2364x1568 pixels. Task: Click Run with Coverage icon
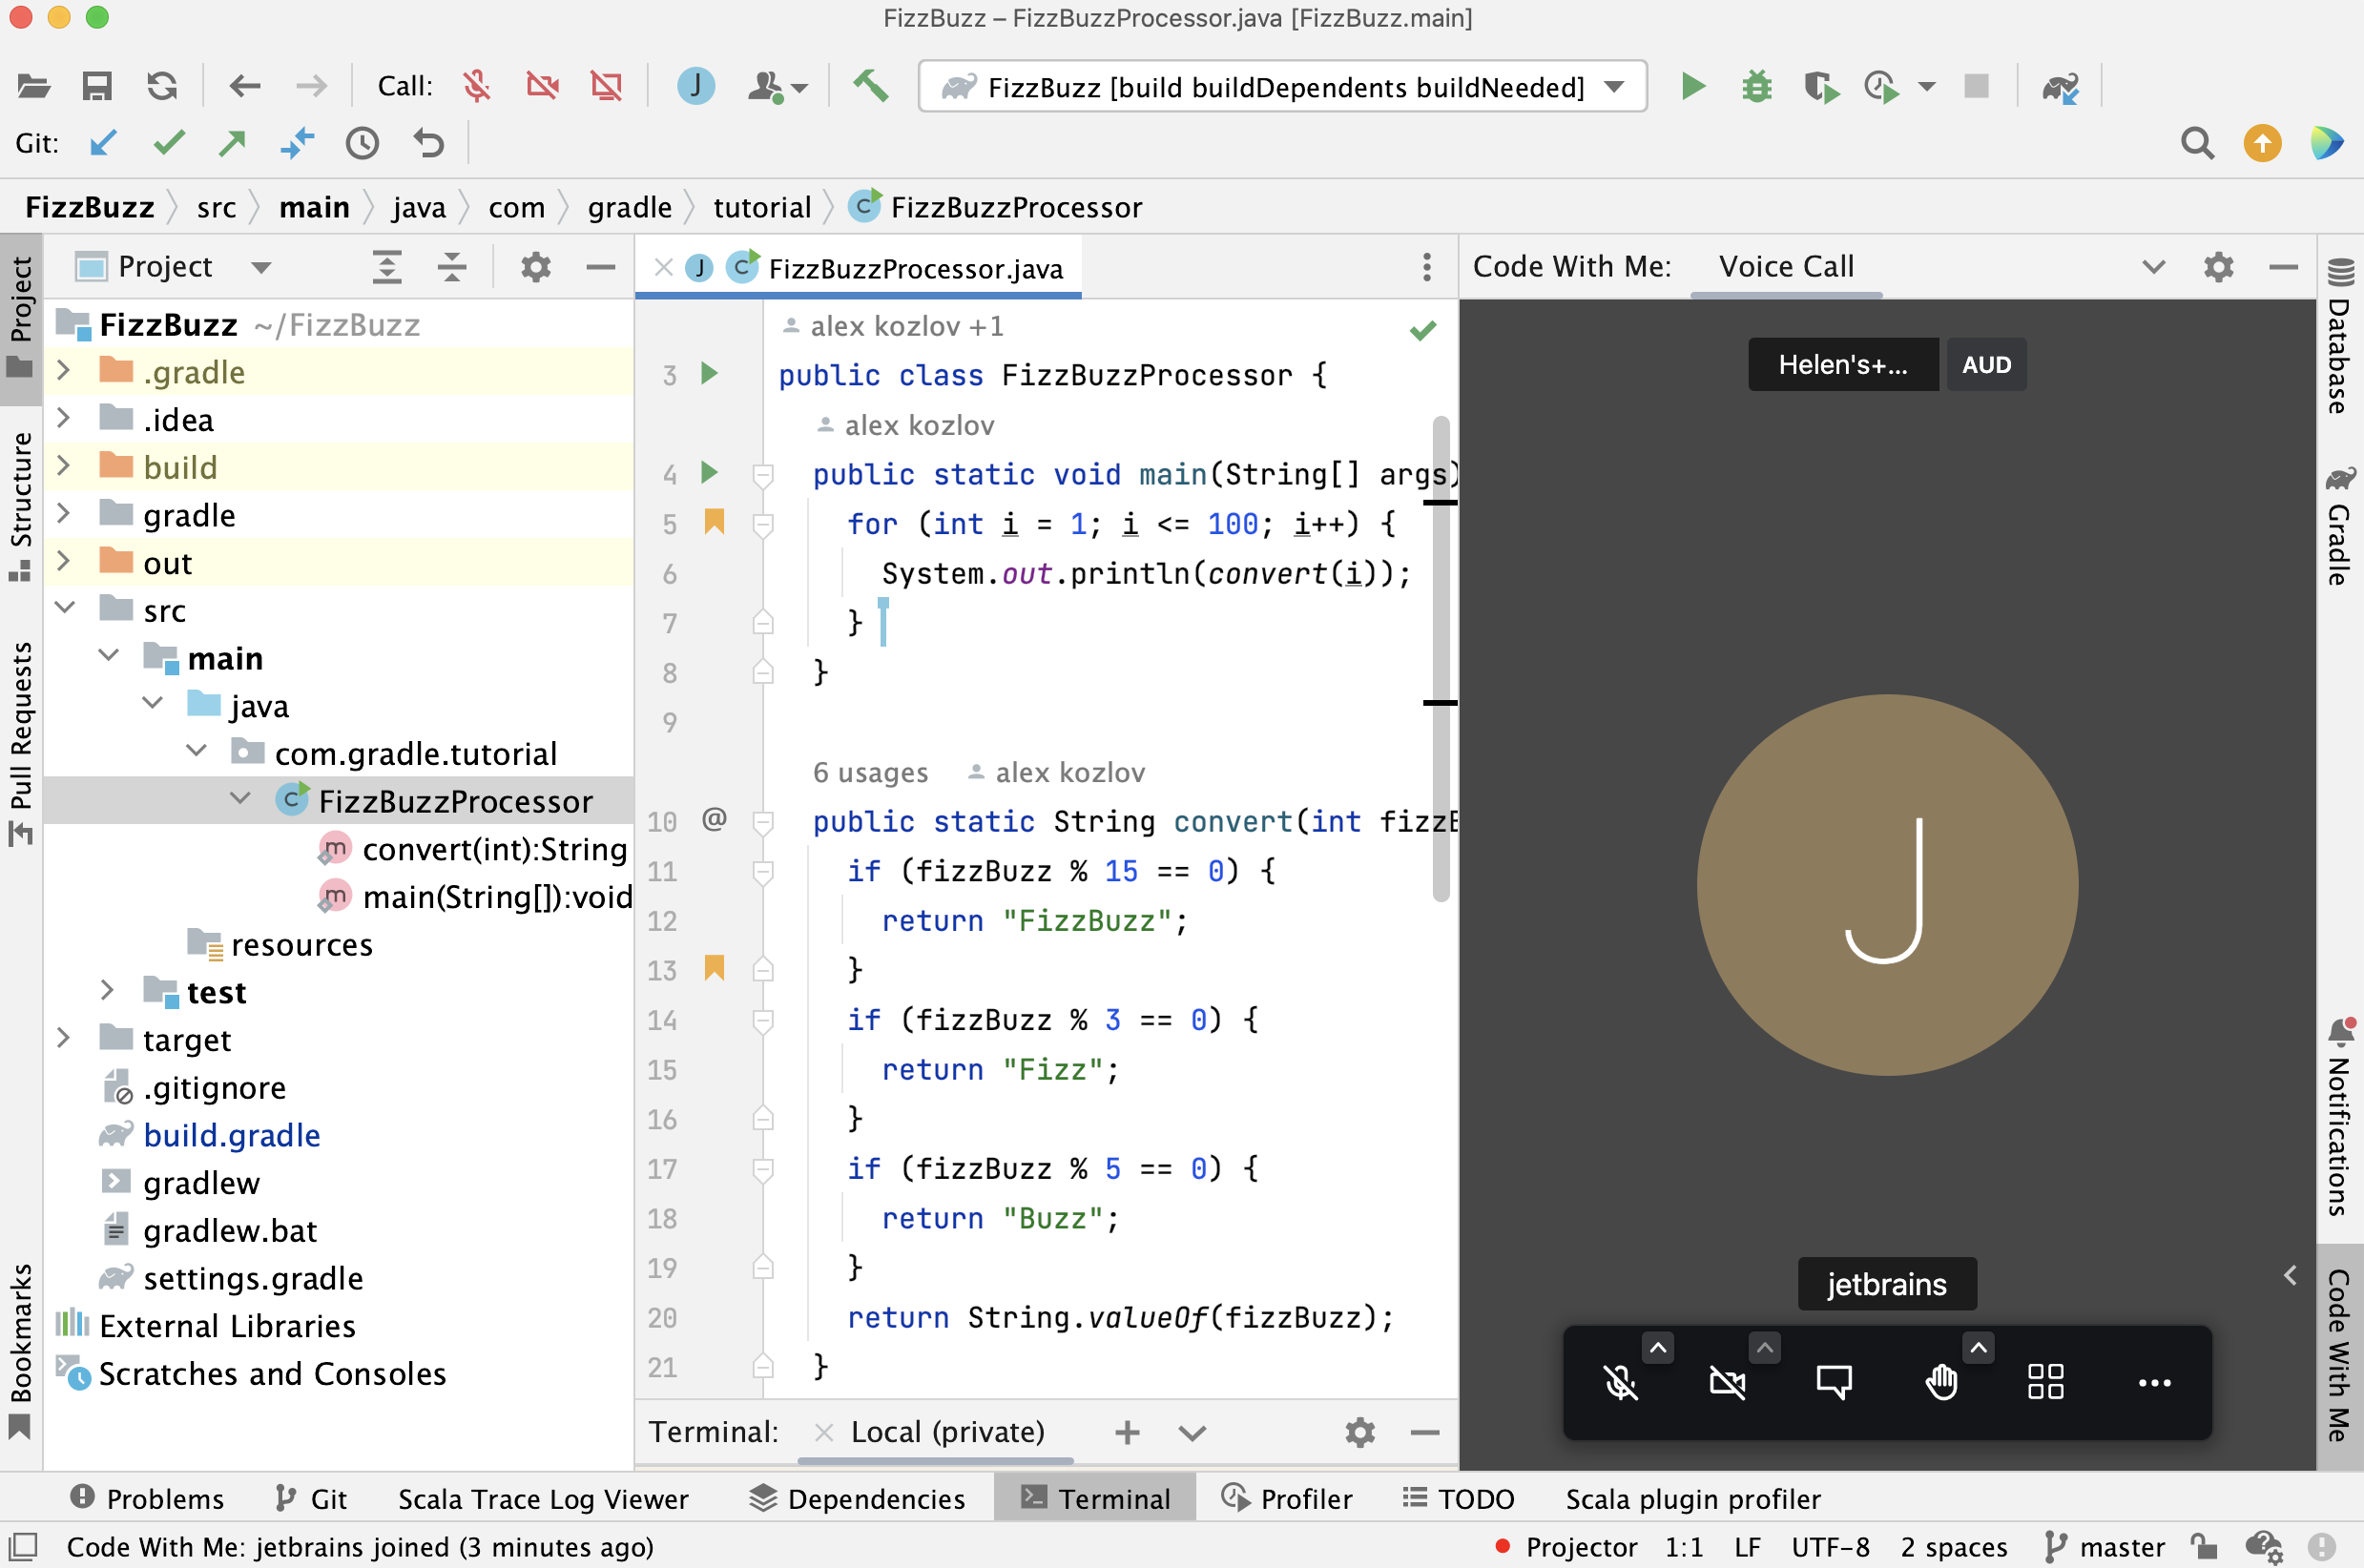[1821, 87]
